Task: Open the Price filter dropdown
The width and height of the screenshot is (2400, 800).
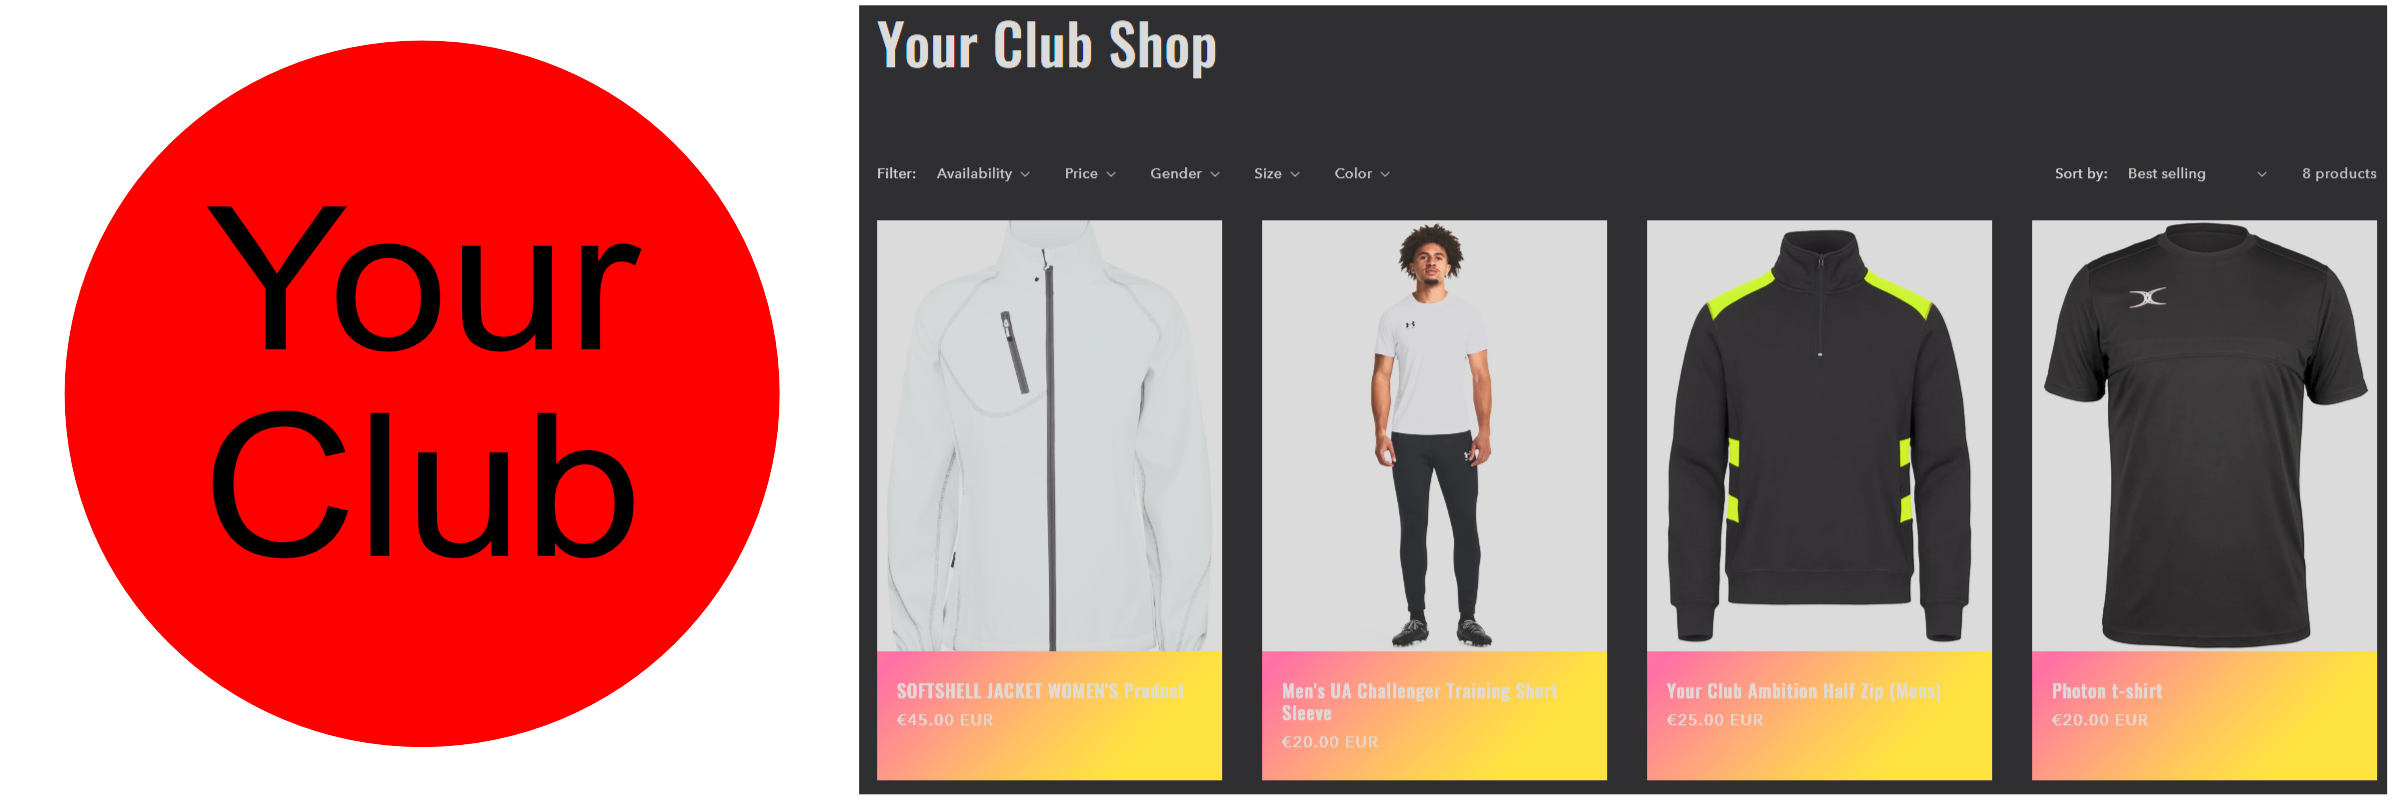Action: [1090, 173]
